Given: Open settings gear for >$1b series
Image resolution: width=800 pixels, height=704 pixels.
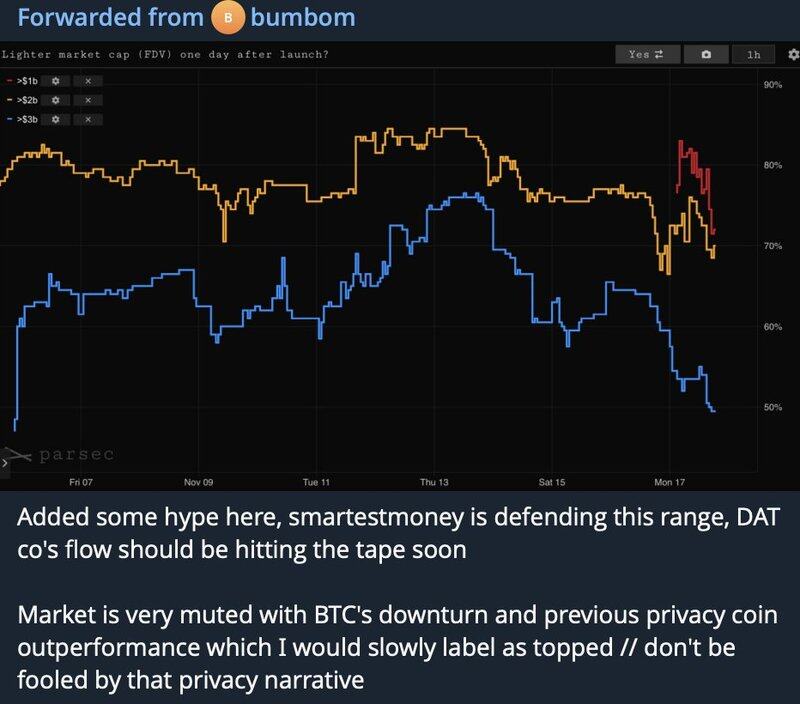Looking at the screenshot, I should [x=56, y=80].
